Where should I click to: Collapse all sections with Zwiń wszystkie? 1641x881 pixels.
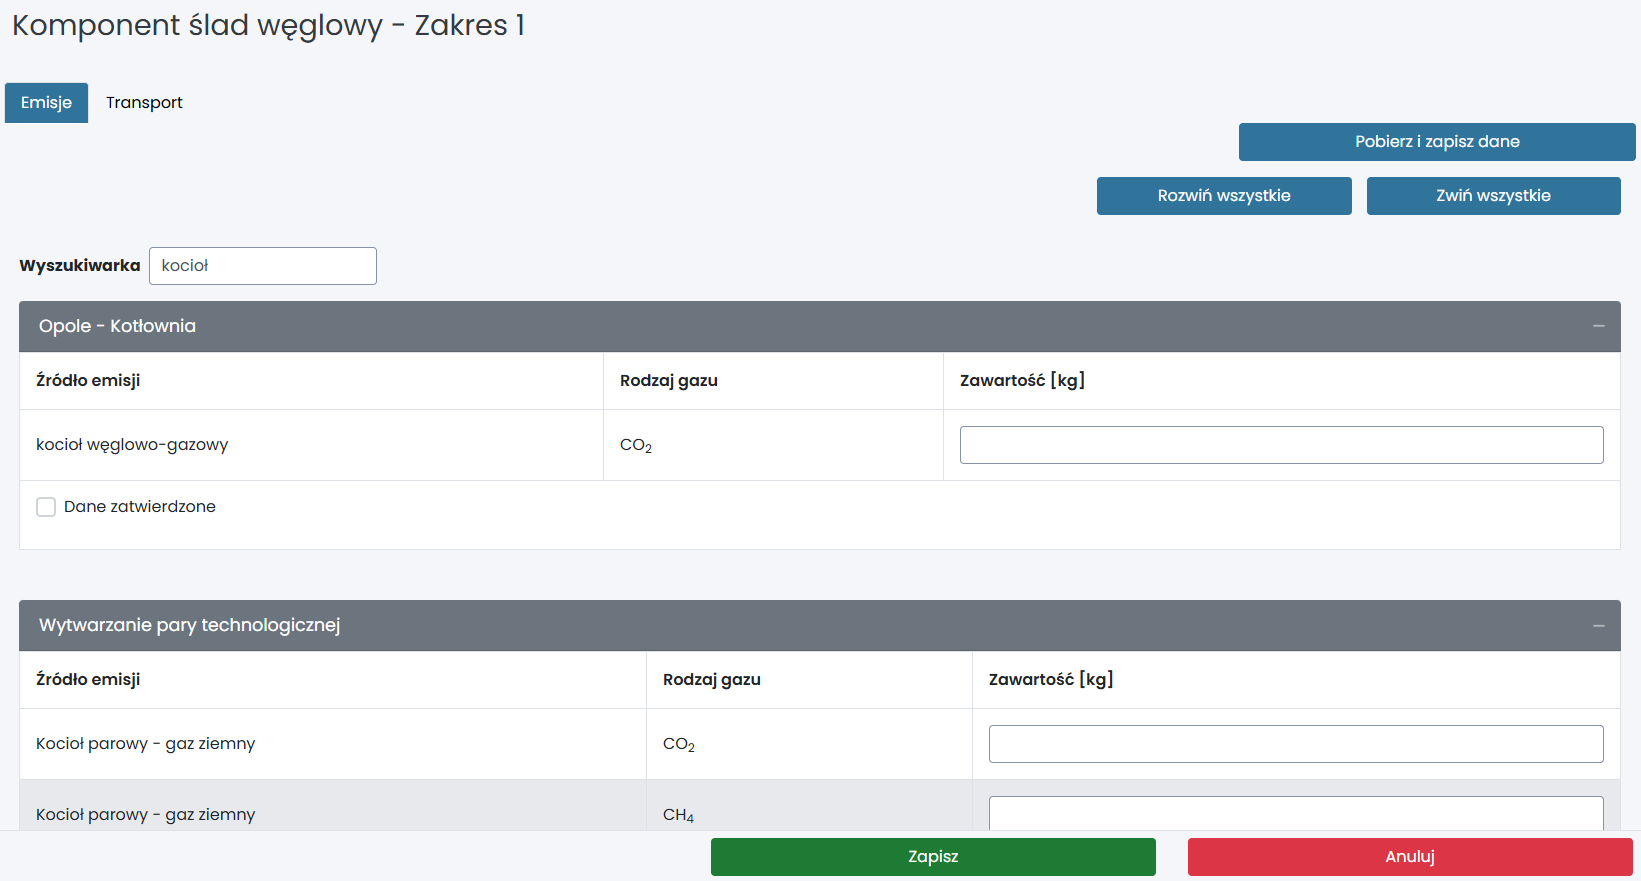[x=1492, y=196]
